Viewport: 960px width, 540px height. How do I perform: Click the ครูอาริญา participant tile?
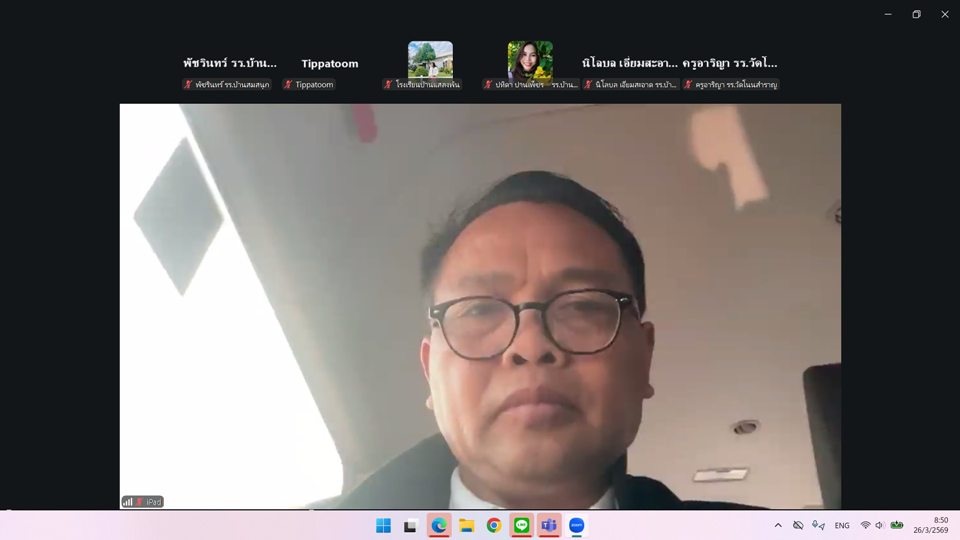(x=730, y=64)
